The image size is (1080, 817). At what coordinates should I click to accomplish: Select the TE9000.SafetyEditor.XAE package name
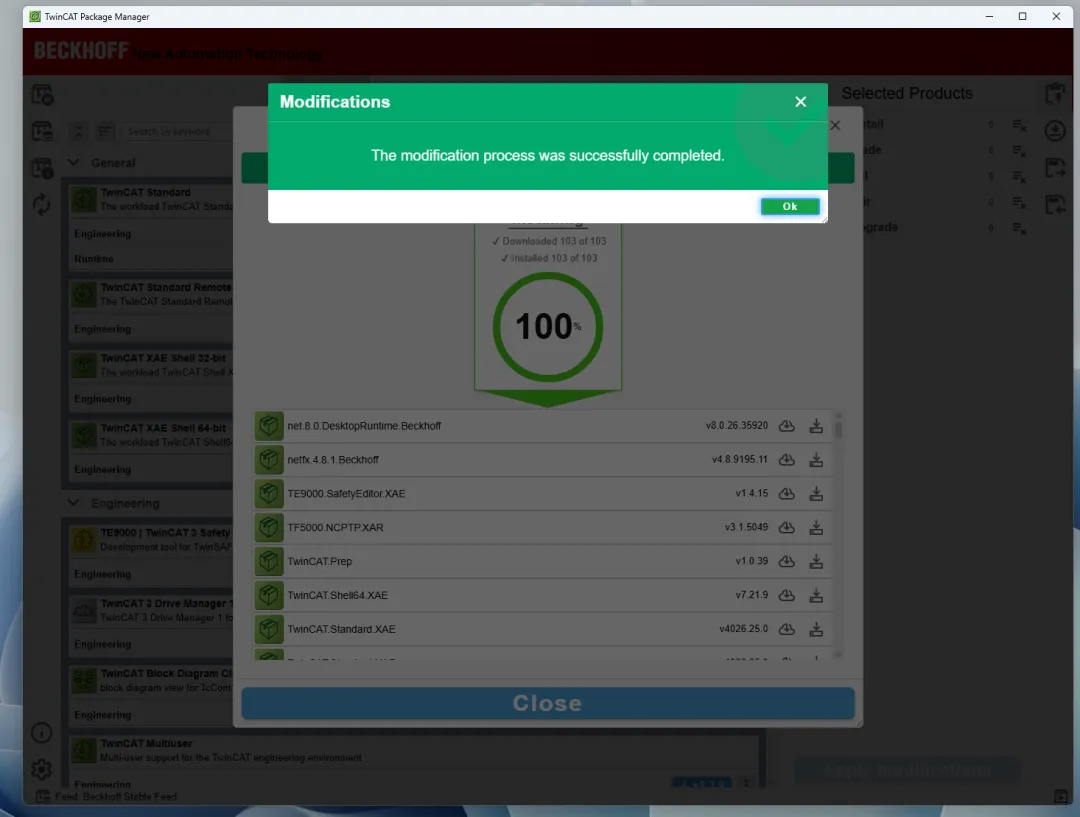(x=346, y=493)
